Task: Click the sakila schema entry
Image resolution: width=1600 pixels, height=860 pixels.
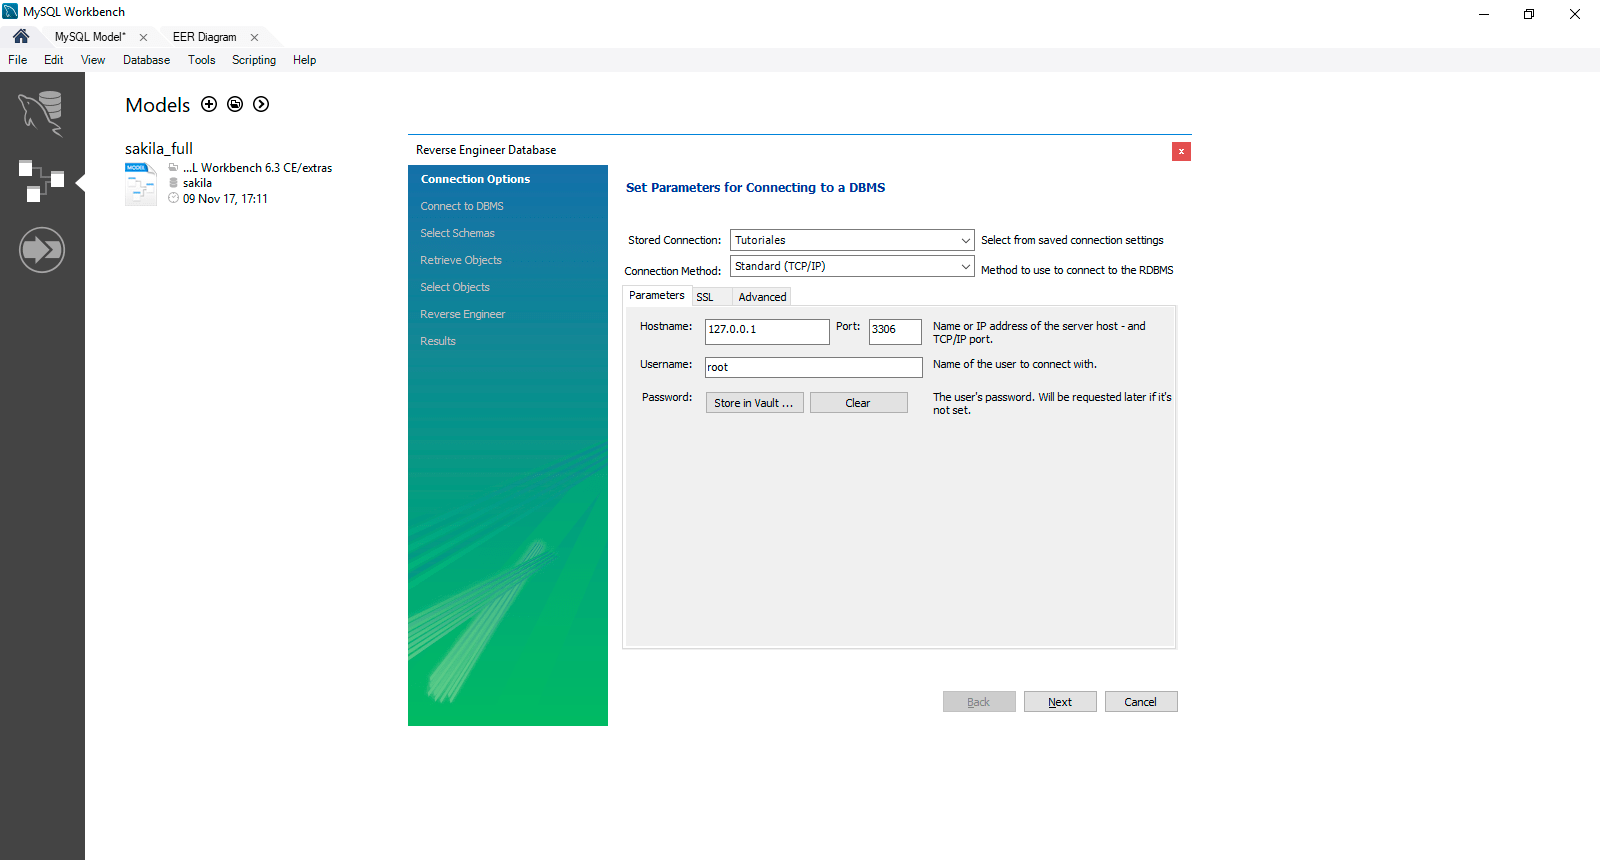Action: point(197,183)
